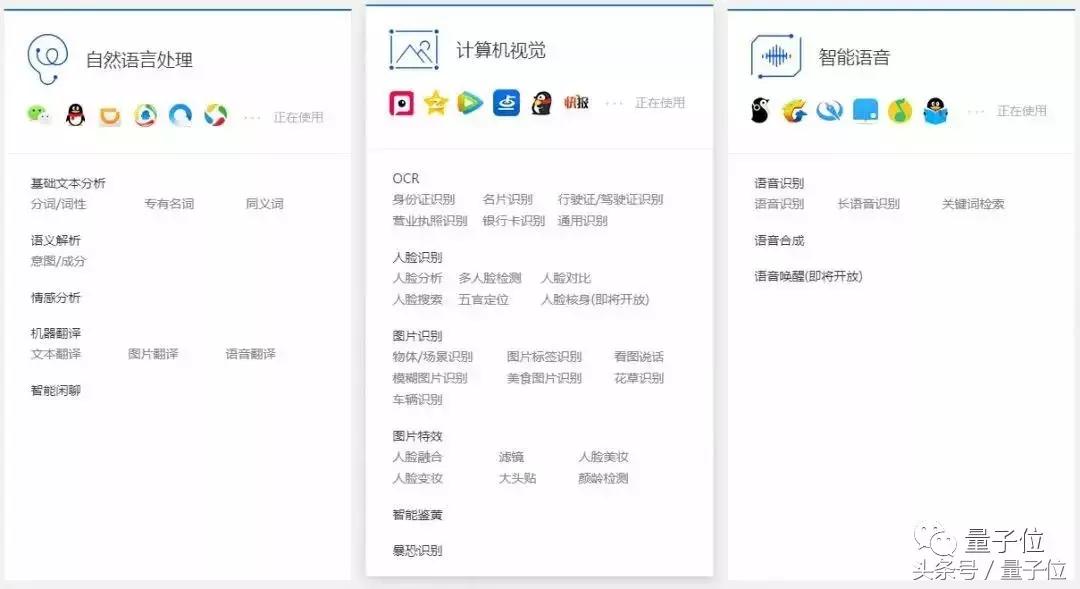Click the QQ音乐 green note icon

tap(899, 110)
